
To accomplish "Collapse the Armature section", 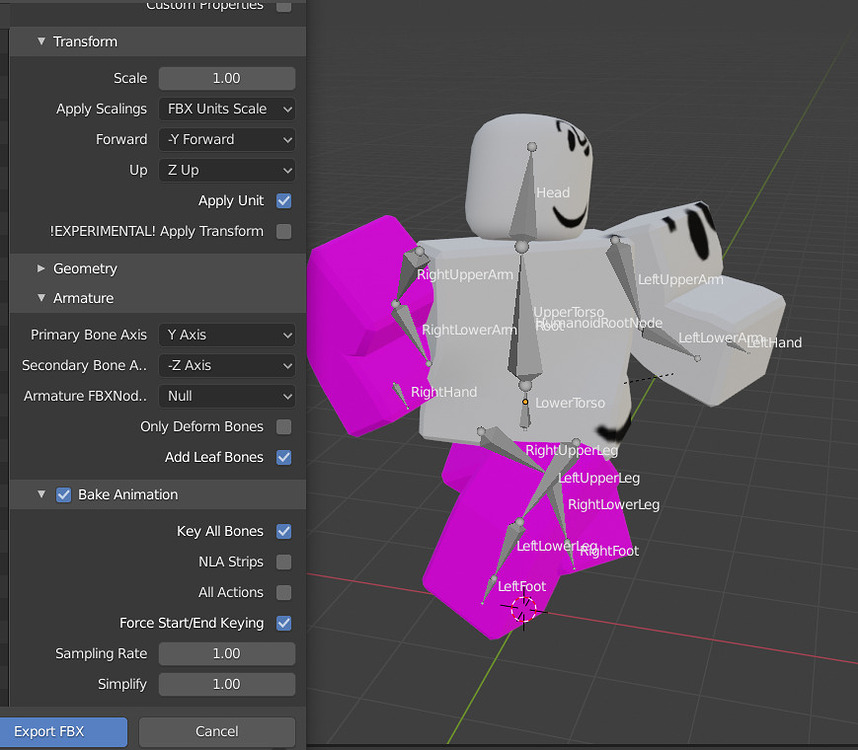I will tap(41, 298).
